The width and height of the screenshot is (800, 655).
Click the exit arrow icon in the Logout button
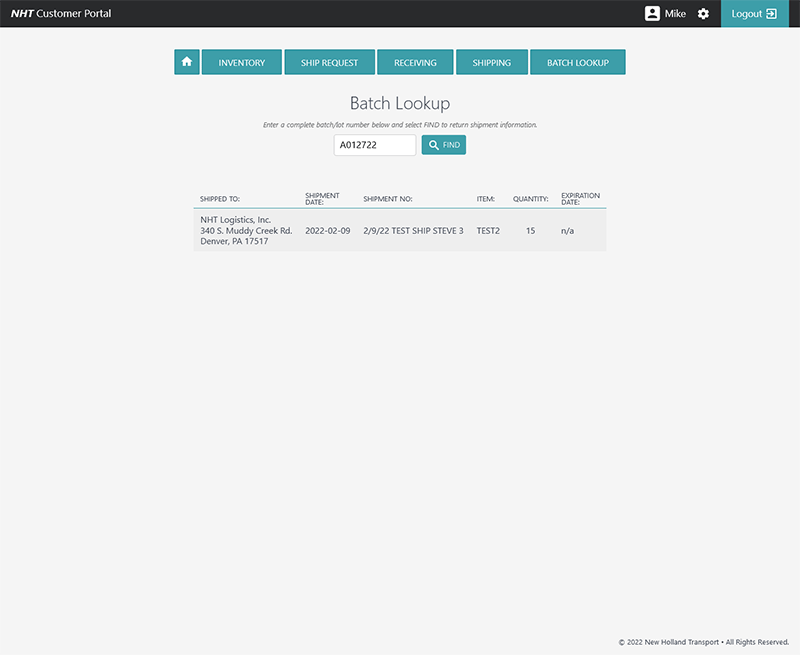[771, 14]
